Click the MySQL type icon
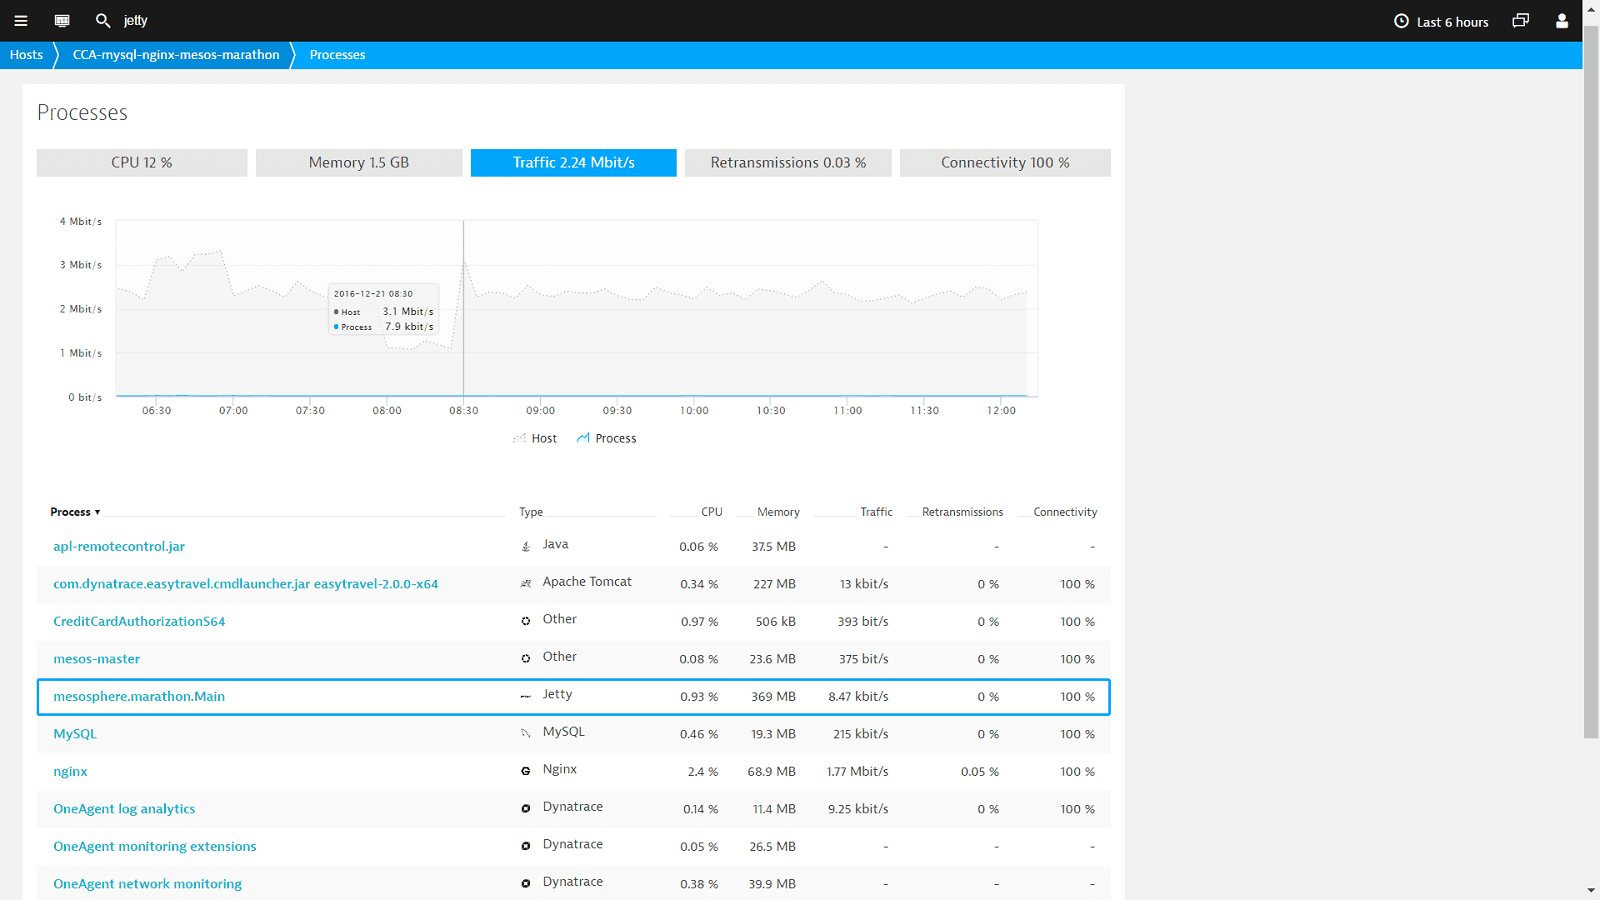1600x900 pixels. [x=526, y=734]
